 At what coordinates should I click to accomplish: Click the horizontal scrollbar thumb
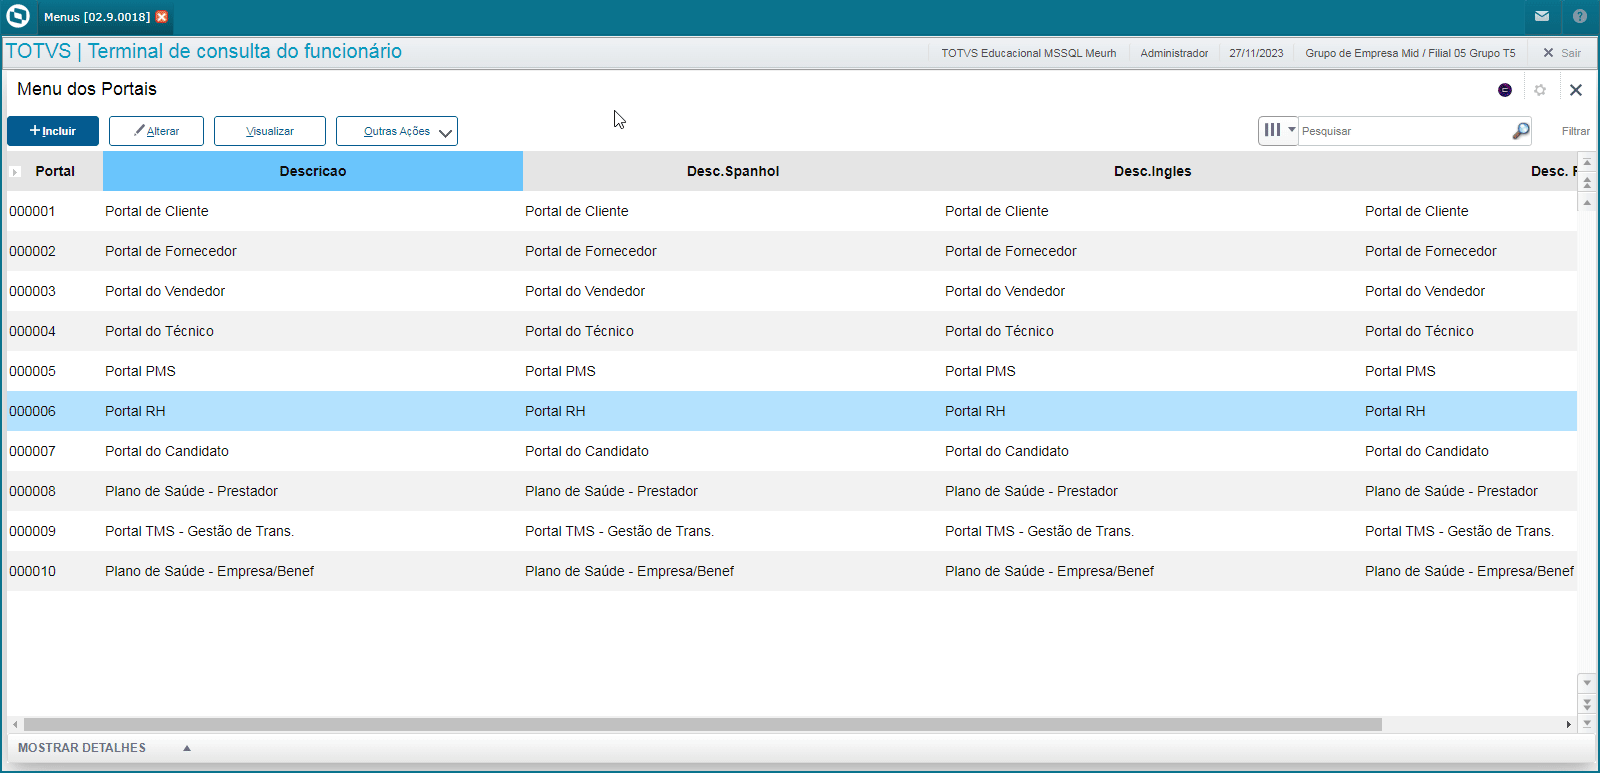pos(702,724)
